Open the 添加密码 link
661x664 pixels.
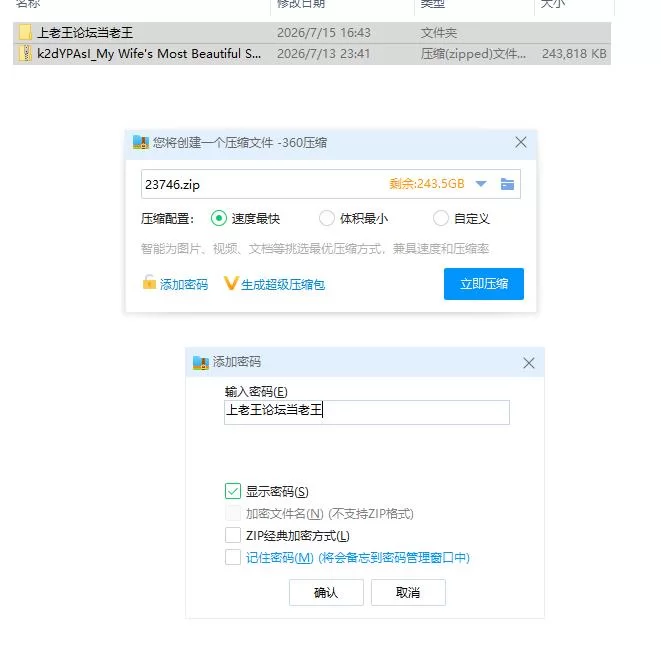click(x=184, y=285)
